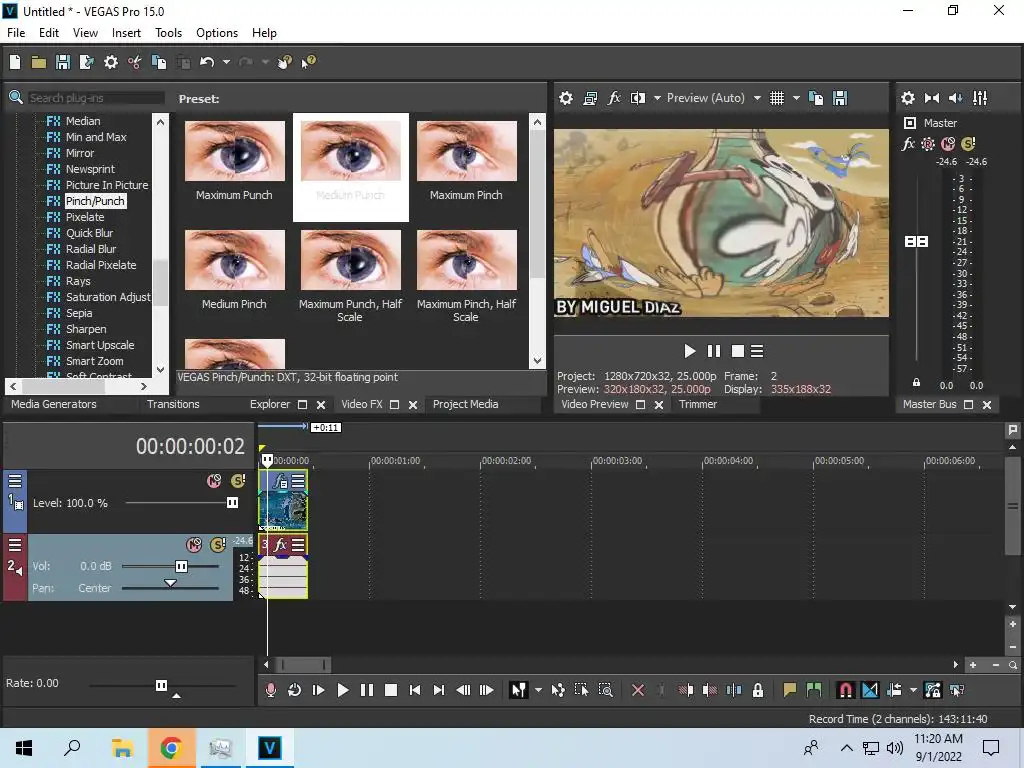Click the Search plug-ins field

click(x=96, y=98)
